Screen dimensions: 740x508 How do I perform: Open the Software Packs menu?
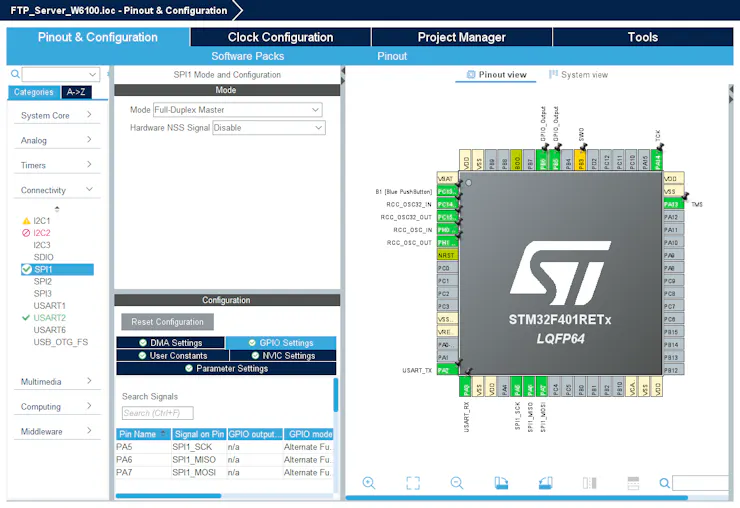coord(248,56)
